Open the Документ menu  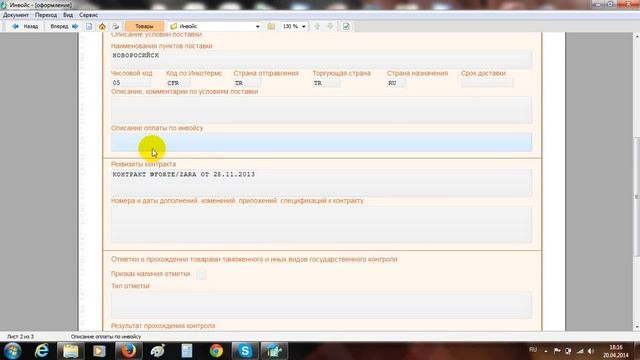[x=16, y=15]
